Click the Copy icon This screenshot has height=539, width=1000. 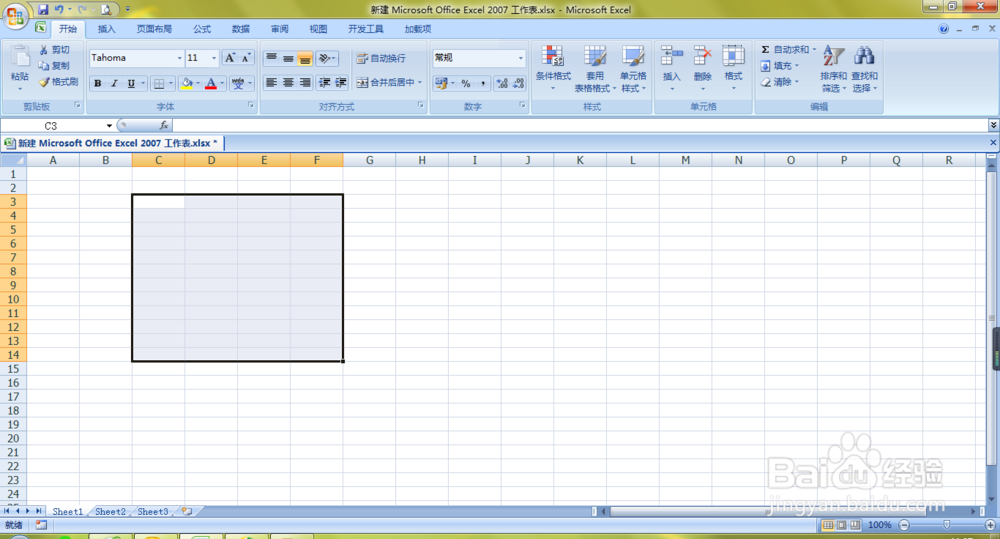[x=44, y=66]
